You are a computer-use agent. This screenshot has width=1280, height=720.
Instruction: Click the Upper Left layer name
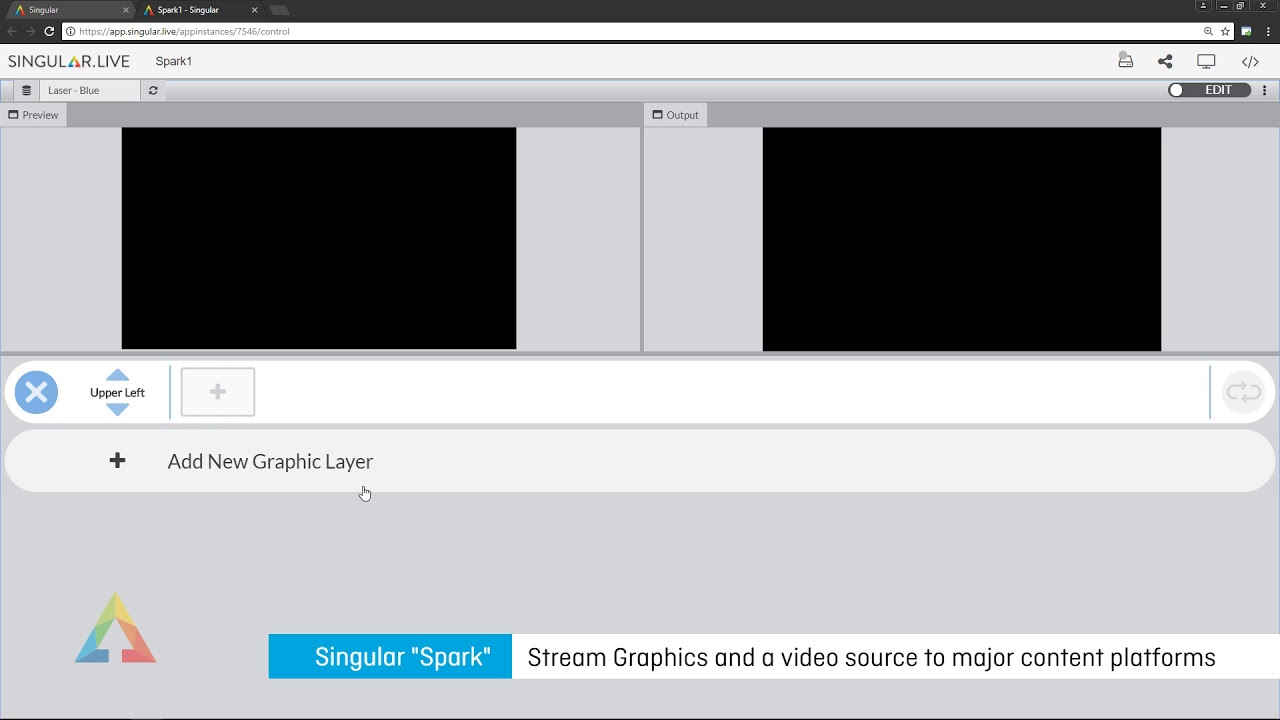coord(117,393)
